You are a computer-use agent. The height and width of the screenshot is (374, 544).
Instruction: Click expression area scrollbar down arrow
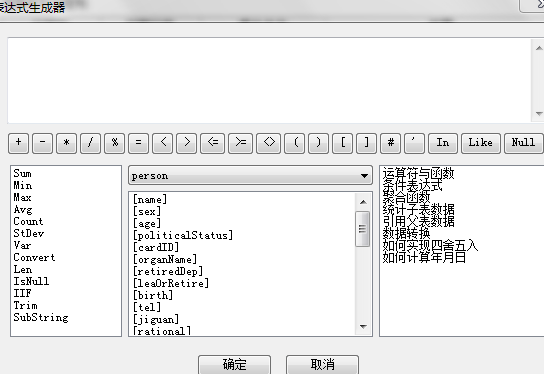point(538,113)
